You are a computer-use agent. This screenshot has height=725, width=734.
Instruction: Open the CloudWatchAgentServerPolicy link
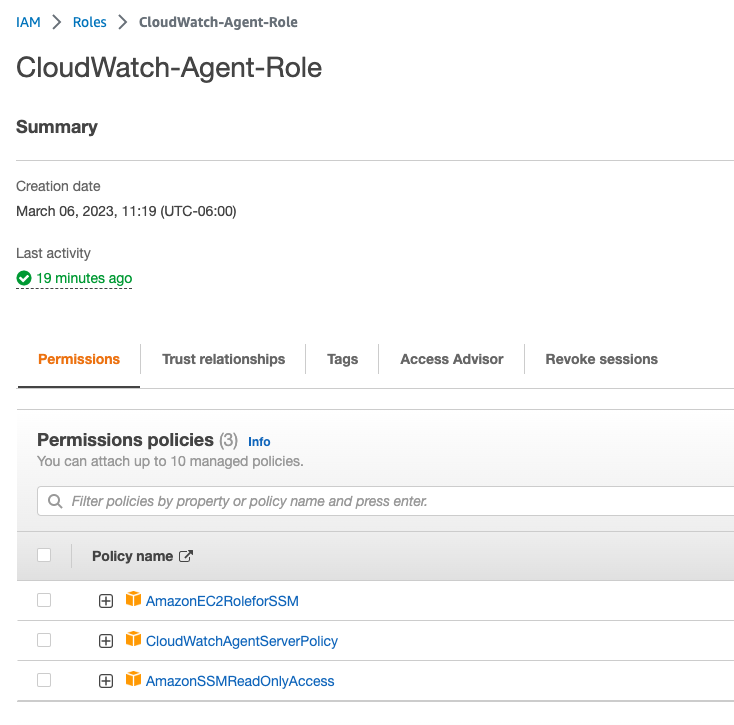point(242,641)
